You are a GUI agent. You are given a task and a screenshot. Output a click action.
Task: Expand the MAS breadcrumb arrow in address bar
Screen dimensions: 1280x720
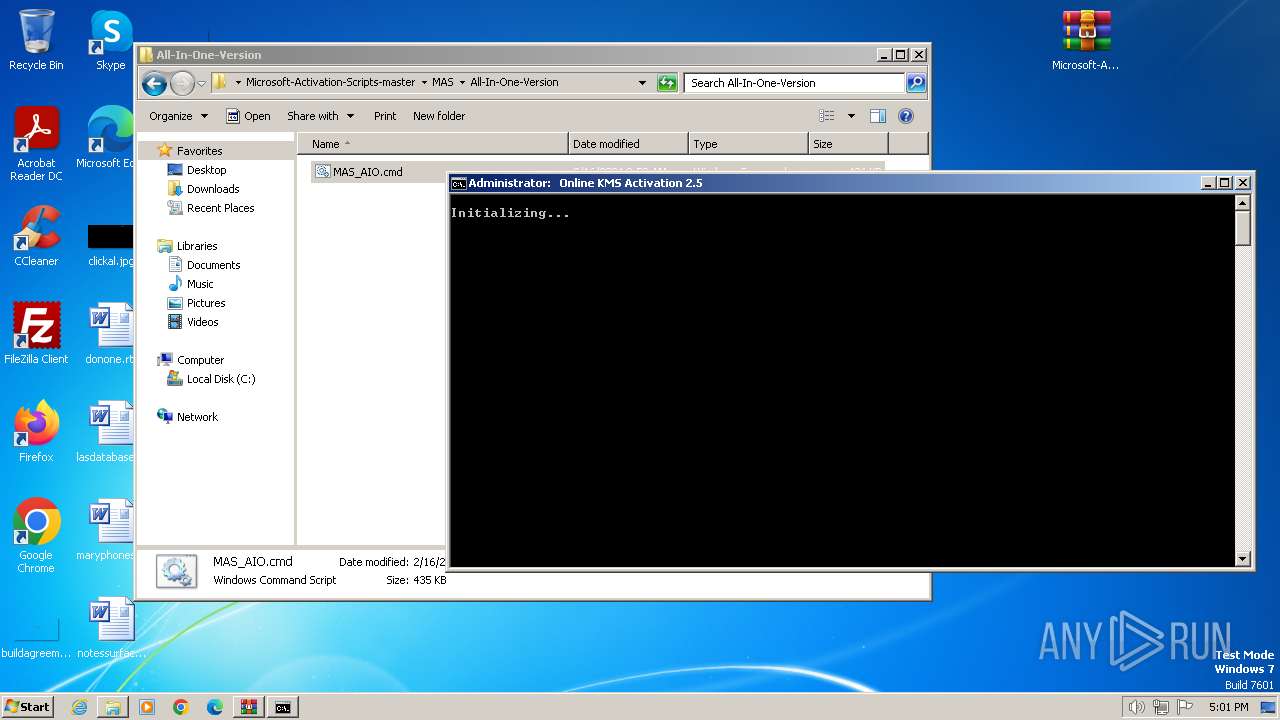click(462, 83)
